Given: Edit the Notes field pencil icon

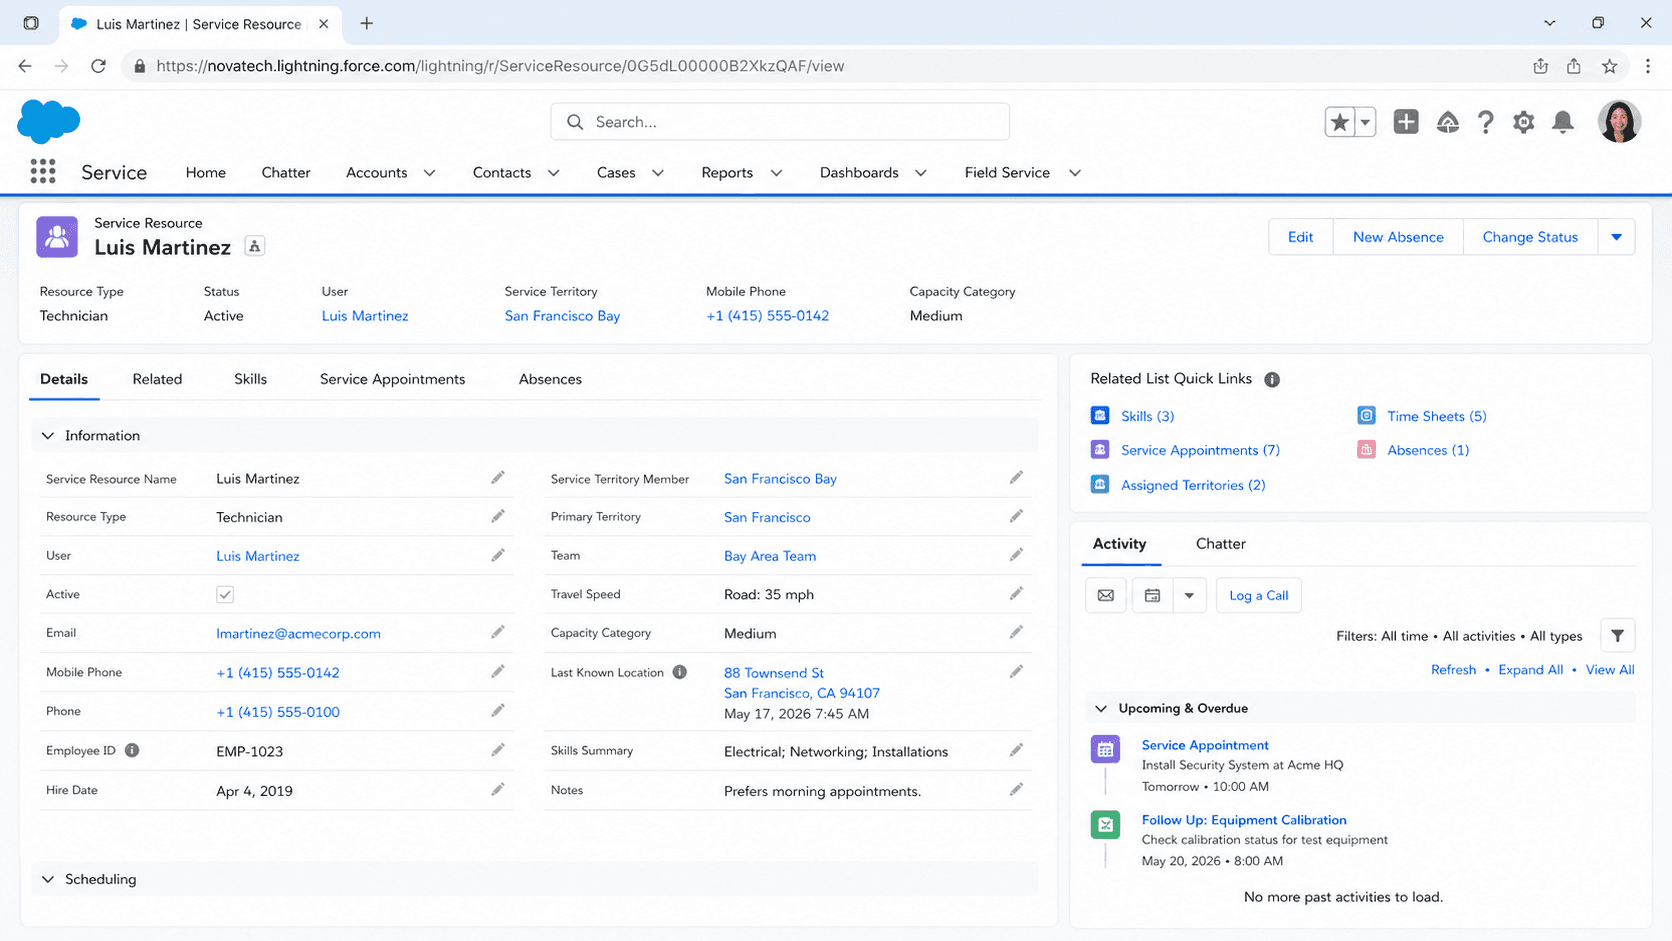Looking at the screenshot, I should 1016,790.
